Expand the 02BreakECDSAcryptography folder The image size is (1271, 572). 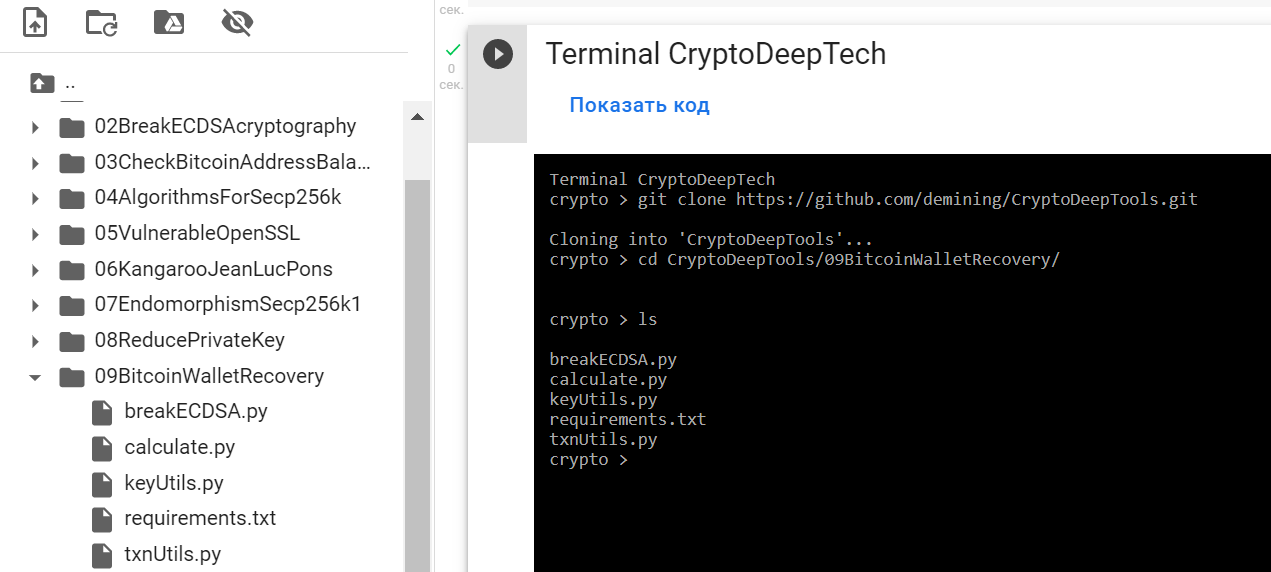click(x=35, y=127)
